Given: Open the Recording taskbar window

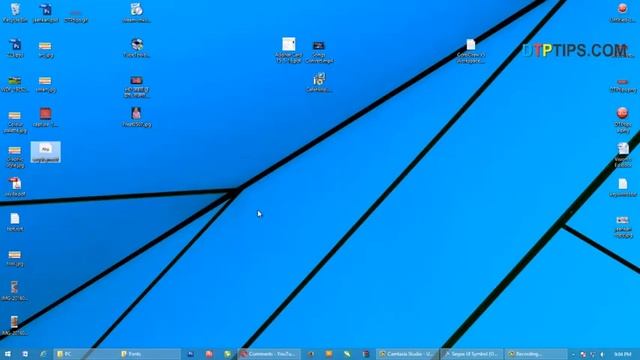Looking at the screenshot, I should coord(536,354).
